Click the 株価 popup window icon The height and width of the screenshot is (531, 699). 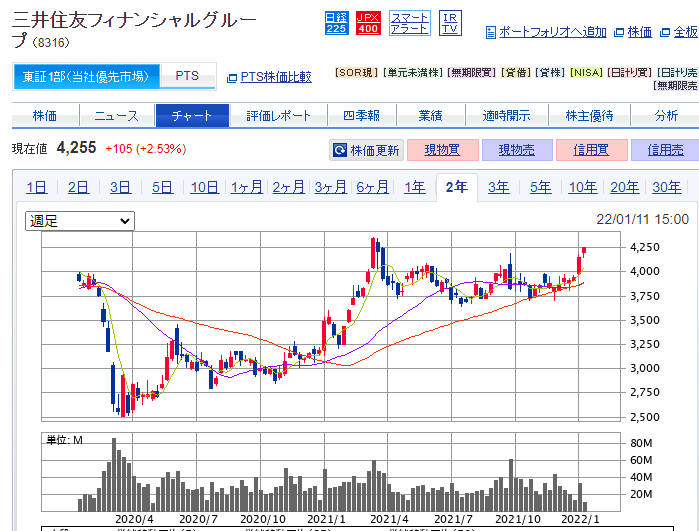tap(619, 33)
